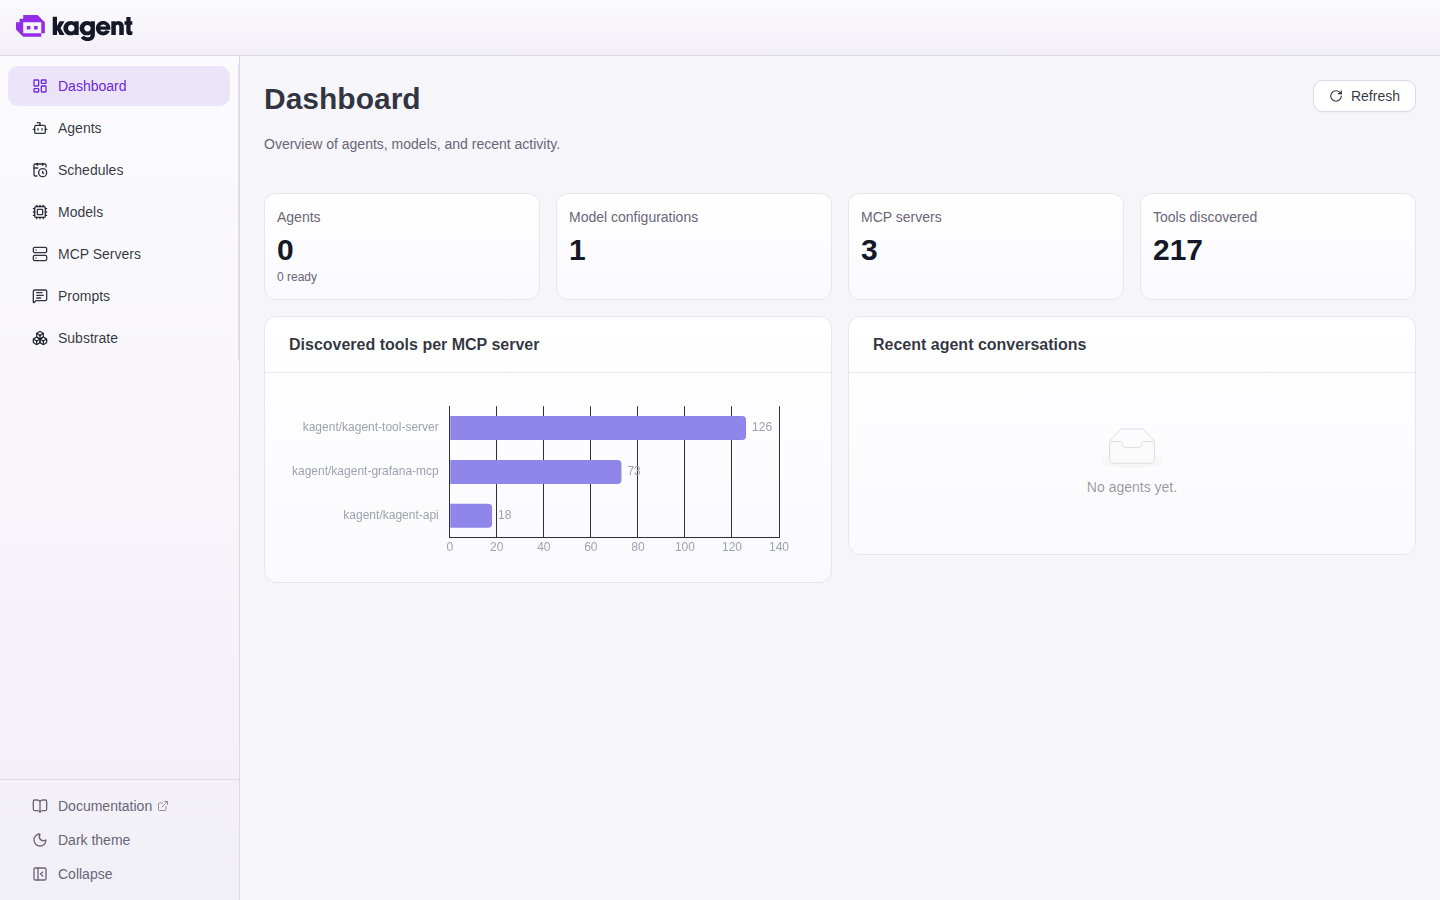Click the Documentation book icon
The height and width of the screenshot is (900, 1440).
point(40,806)
